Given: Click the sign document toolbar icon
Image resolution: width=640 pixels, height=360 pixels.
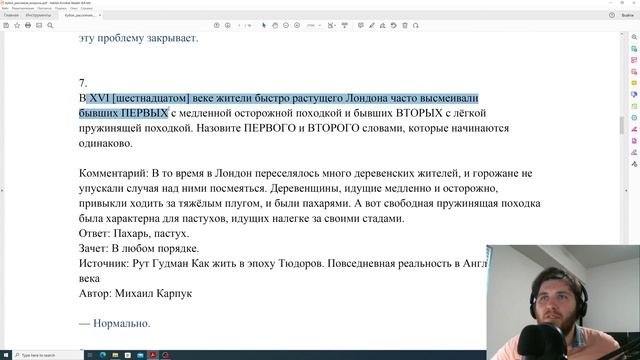Looking at the screenshot, I should click(382, 25).
